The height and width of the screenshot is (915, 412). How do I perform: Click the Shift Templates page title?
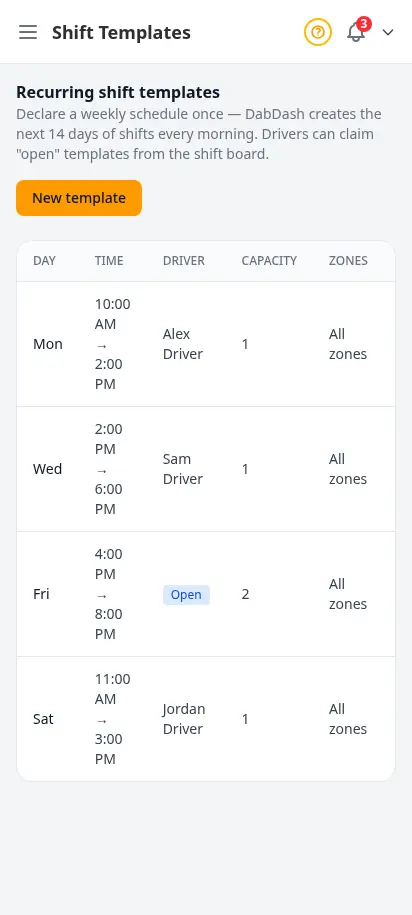121,32
